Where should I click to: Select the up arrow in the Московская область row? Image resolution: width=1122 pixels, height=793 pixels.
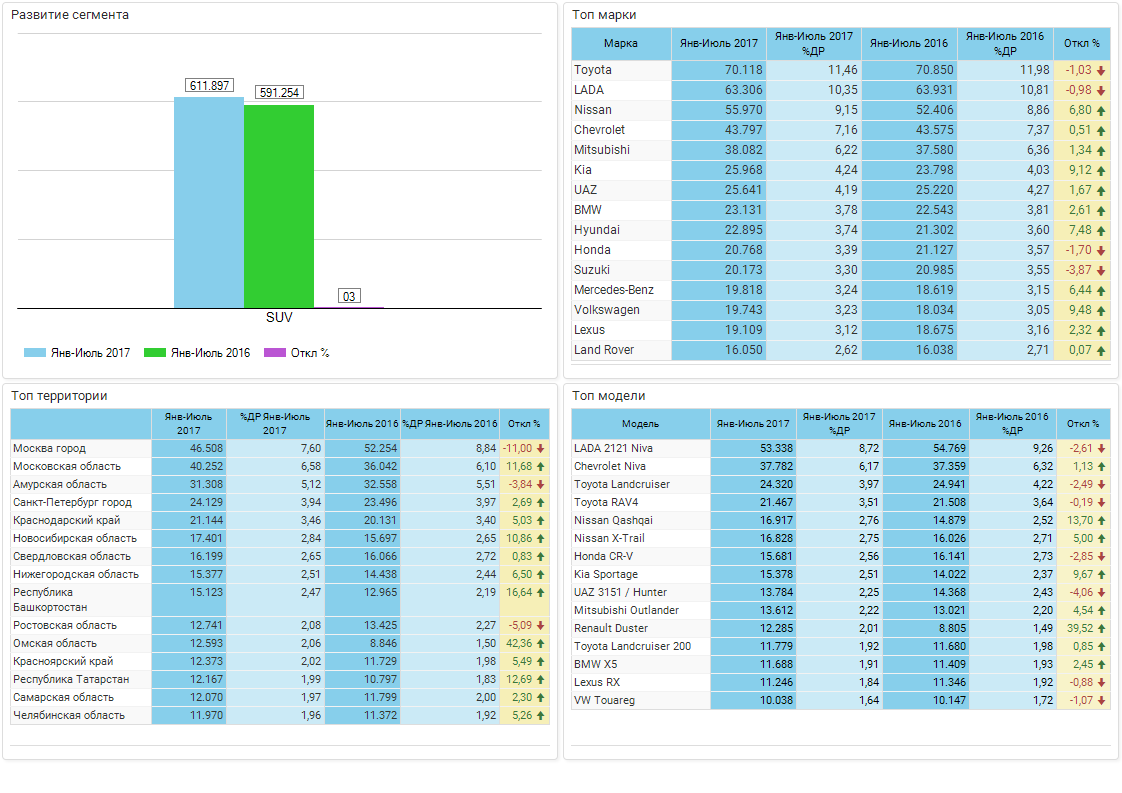coord(540,467)
